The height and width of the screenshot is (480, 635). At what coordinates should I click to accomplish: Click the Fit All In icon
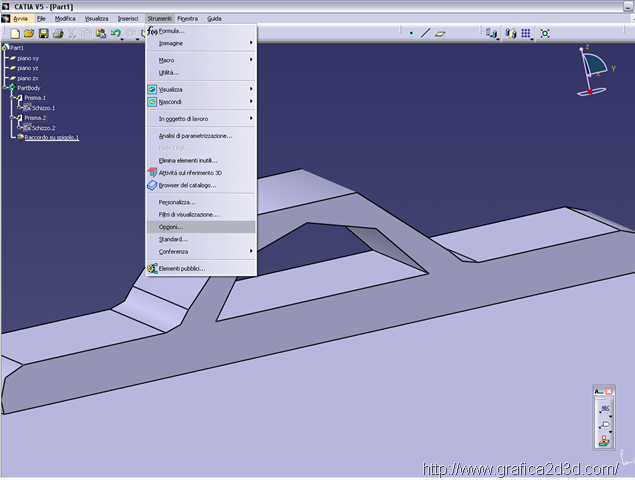545,33
